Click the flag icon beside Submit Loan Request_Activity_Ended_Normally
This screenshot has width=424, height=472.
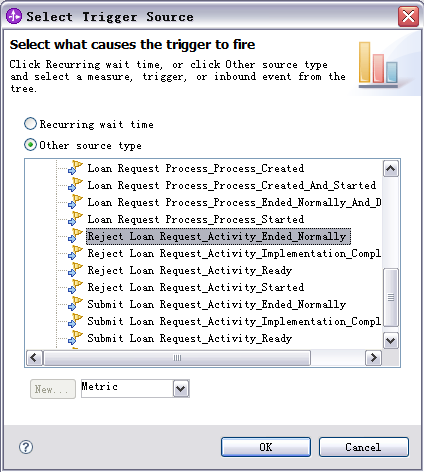[x=75, y=304]
